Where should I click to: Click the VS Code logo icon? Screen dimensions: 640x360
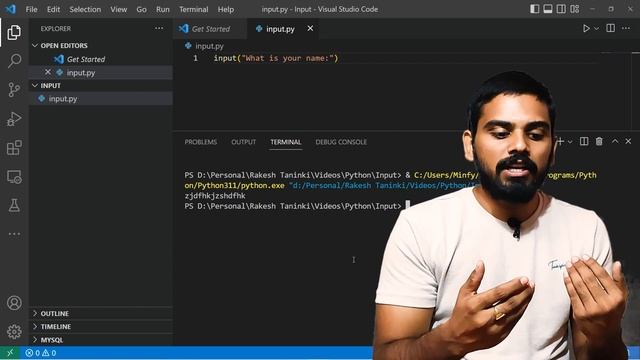(11, 9)
